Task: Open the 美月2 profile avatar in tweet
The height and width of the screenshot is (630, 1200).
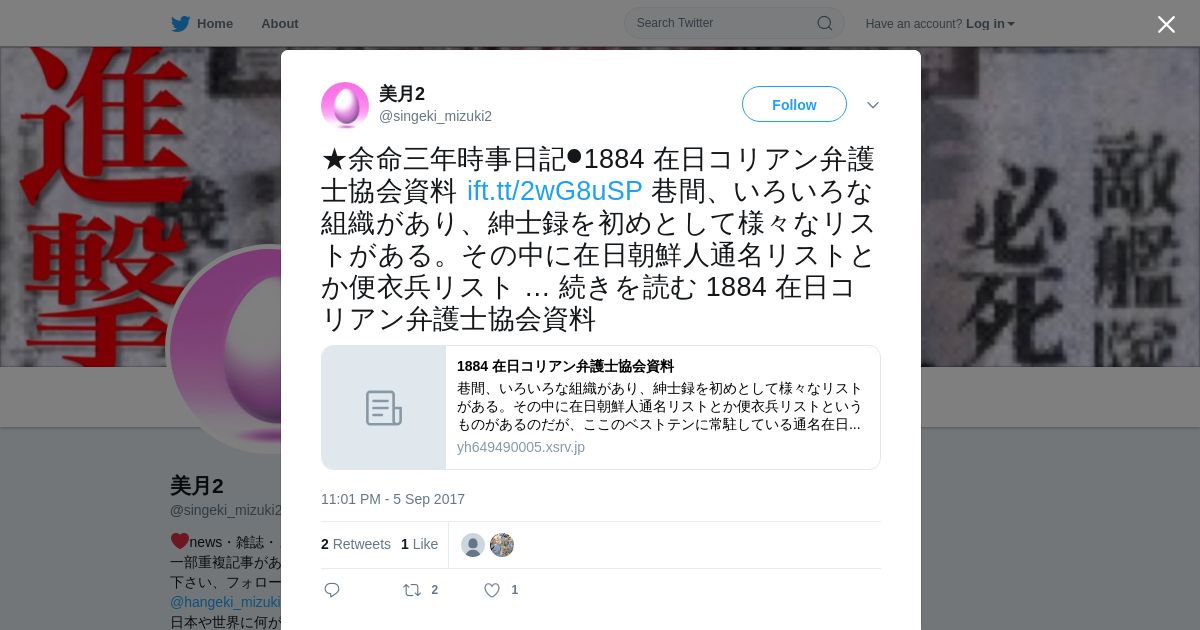Action: click(345, 105)
